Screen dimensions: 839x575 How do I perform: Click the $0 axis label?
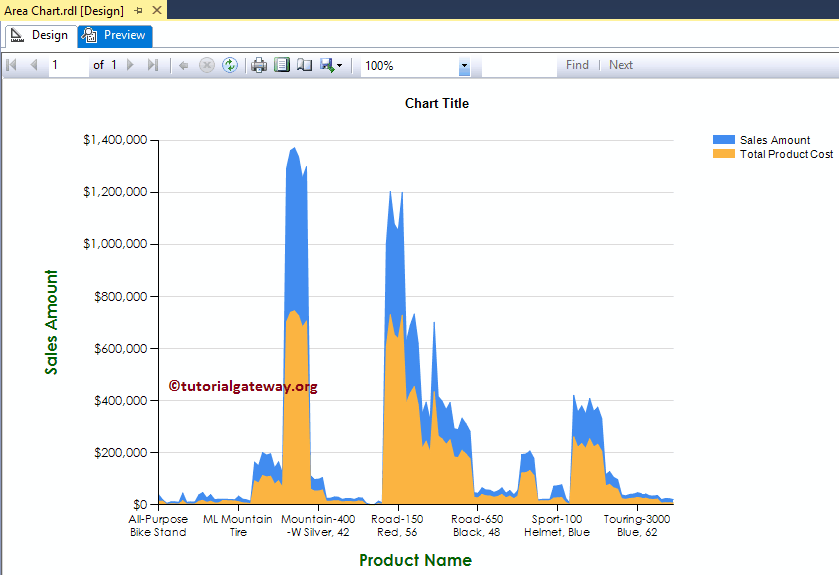click(140, 504)
